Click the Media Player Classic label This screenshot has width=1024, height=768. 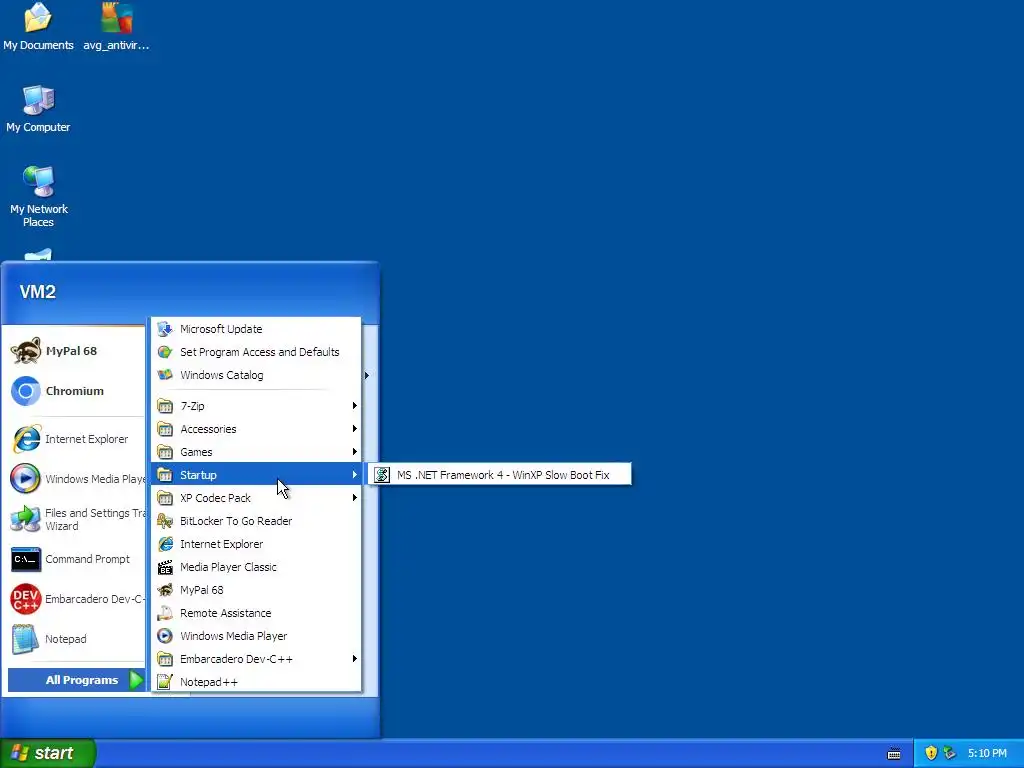click(228, 567)
